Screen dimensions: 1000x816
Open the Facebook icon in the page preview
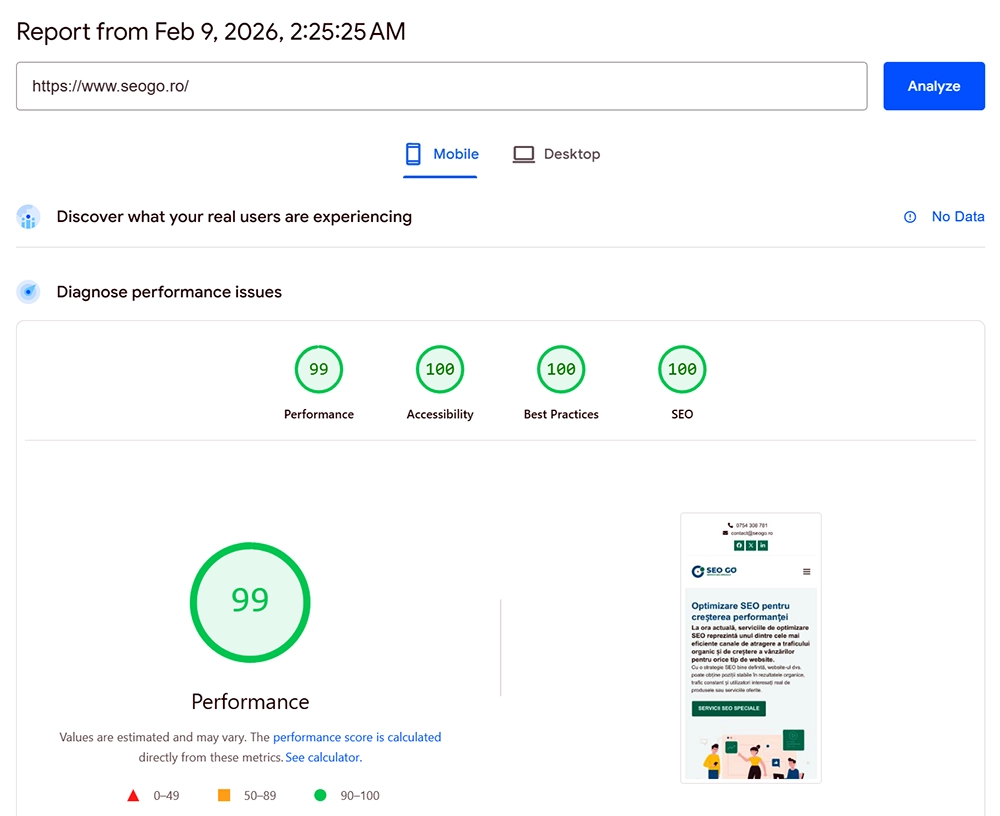coord(739,546)
